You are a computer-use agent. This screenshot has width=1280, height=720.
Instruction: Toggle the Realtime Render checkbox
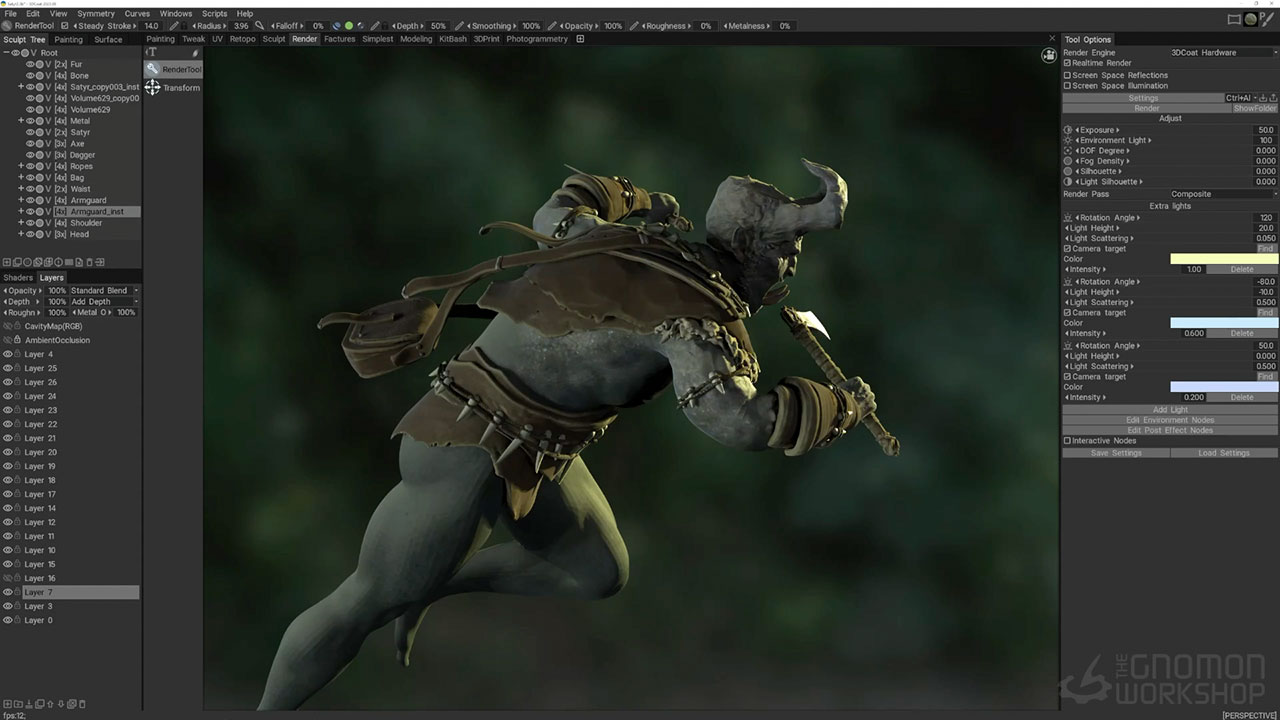click(x=1067, y=63)
